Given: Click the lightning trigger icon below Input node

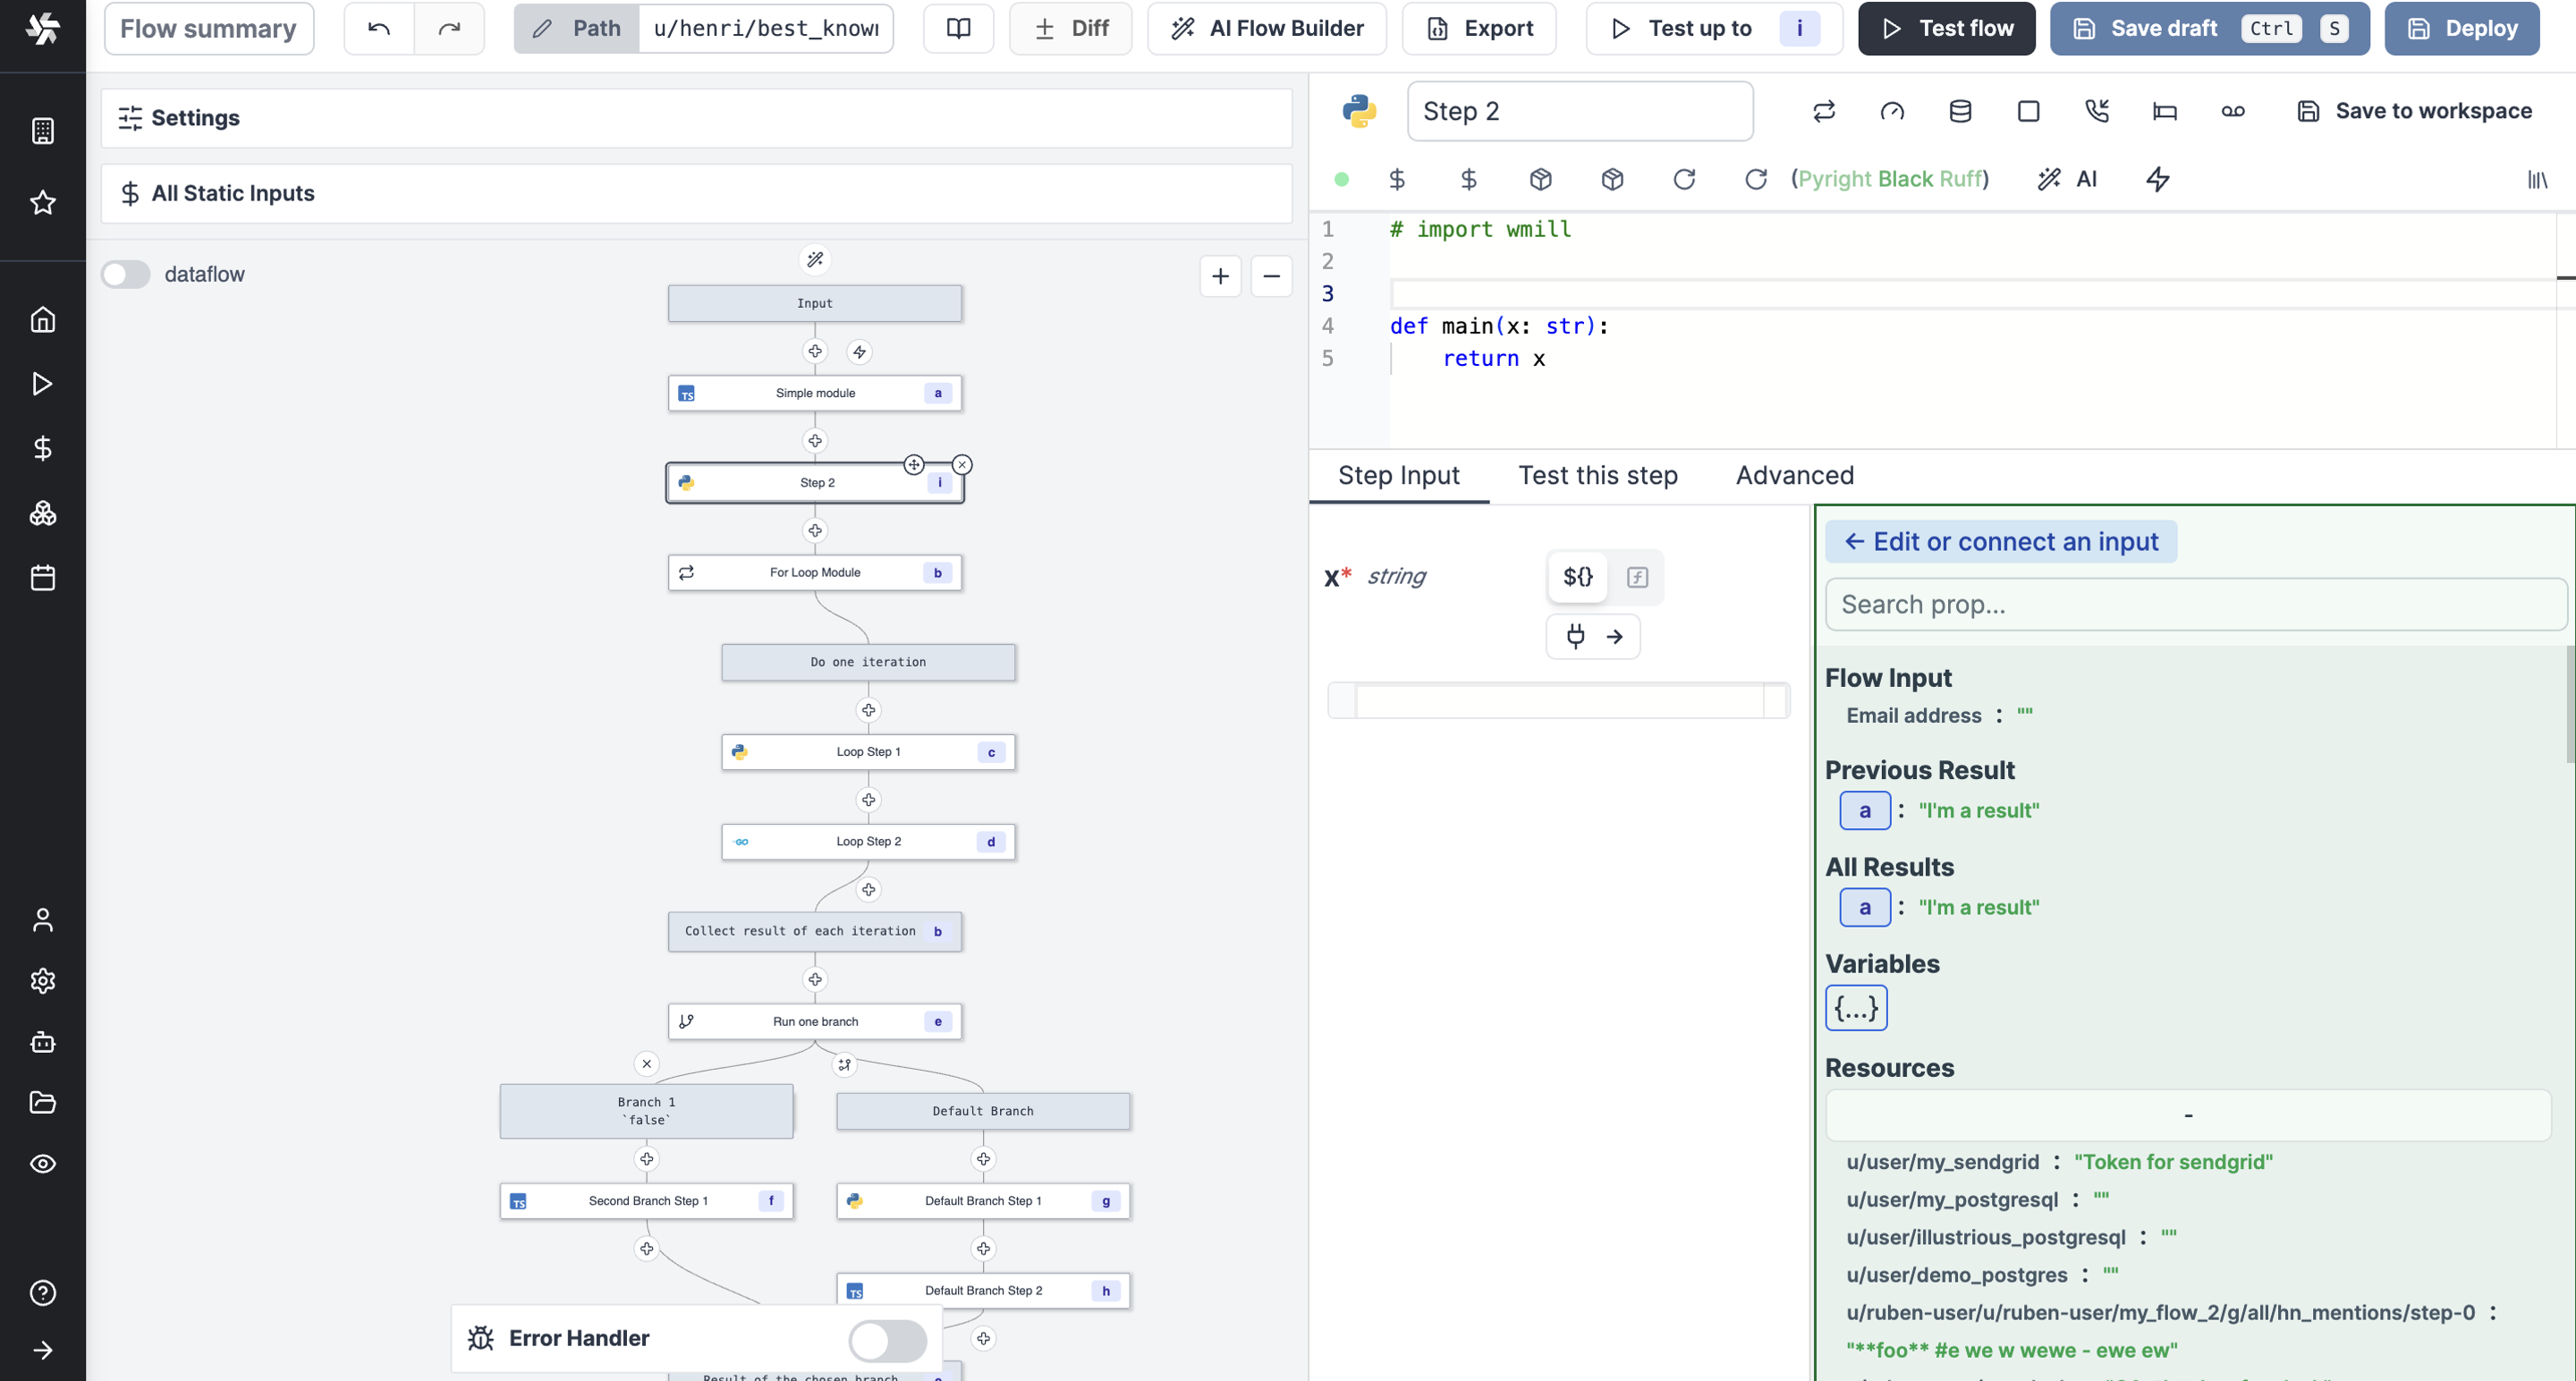Looking at the screenshot, I should (859, 352).
